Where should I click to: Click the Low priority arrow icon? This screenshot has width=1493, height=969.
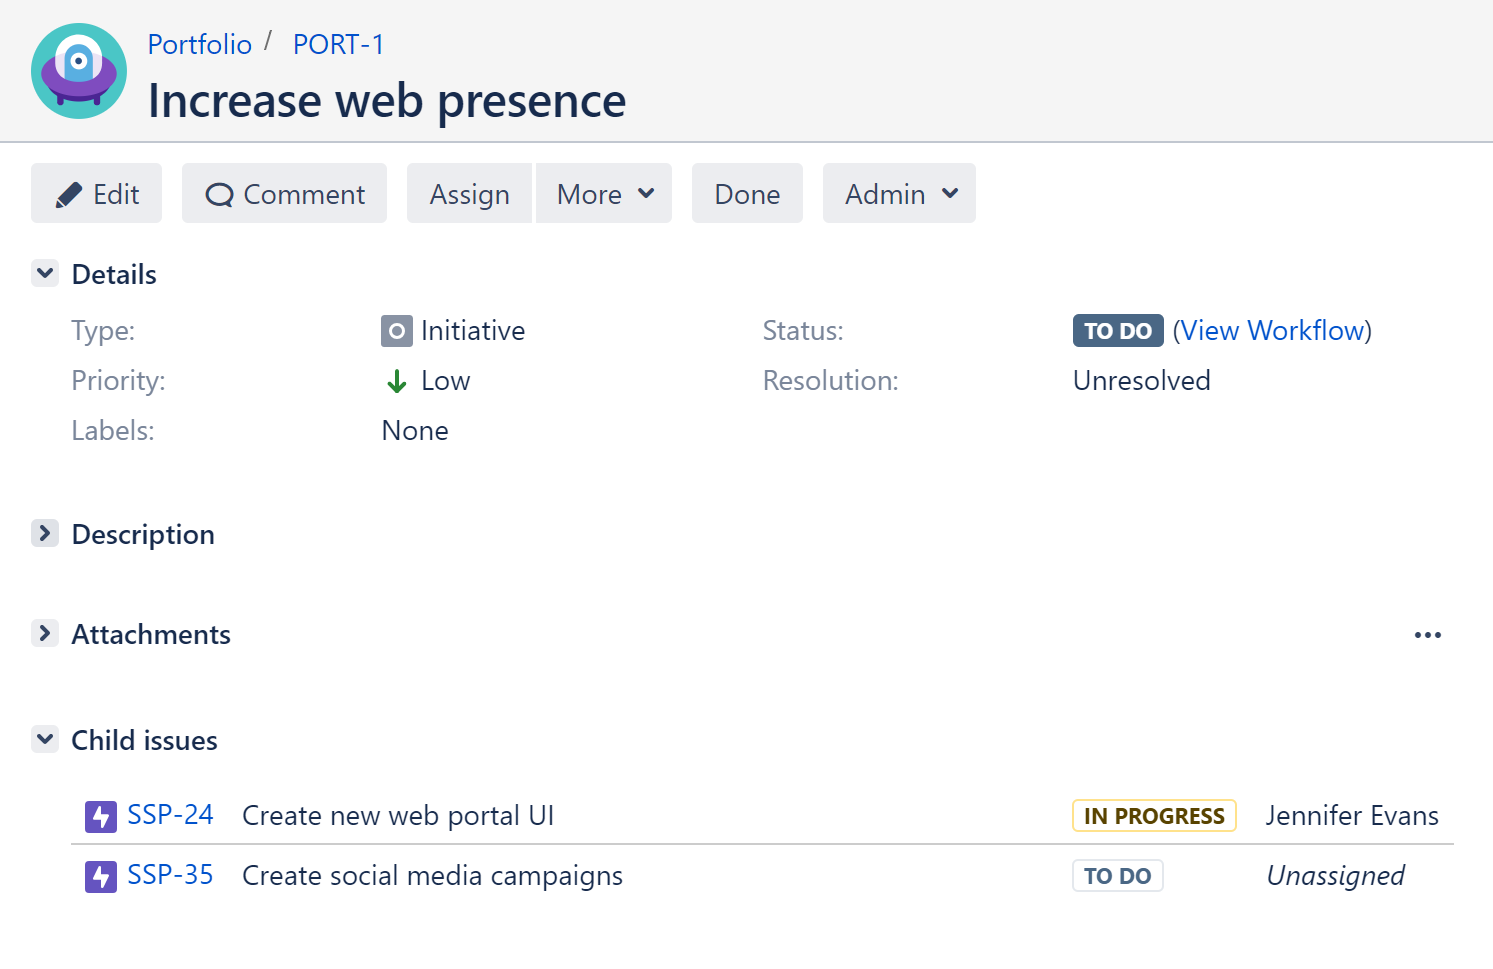click(397, 381)
